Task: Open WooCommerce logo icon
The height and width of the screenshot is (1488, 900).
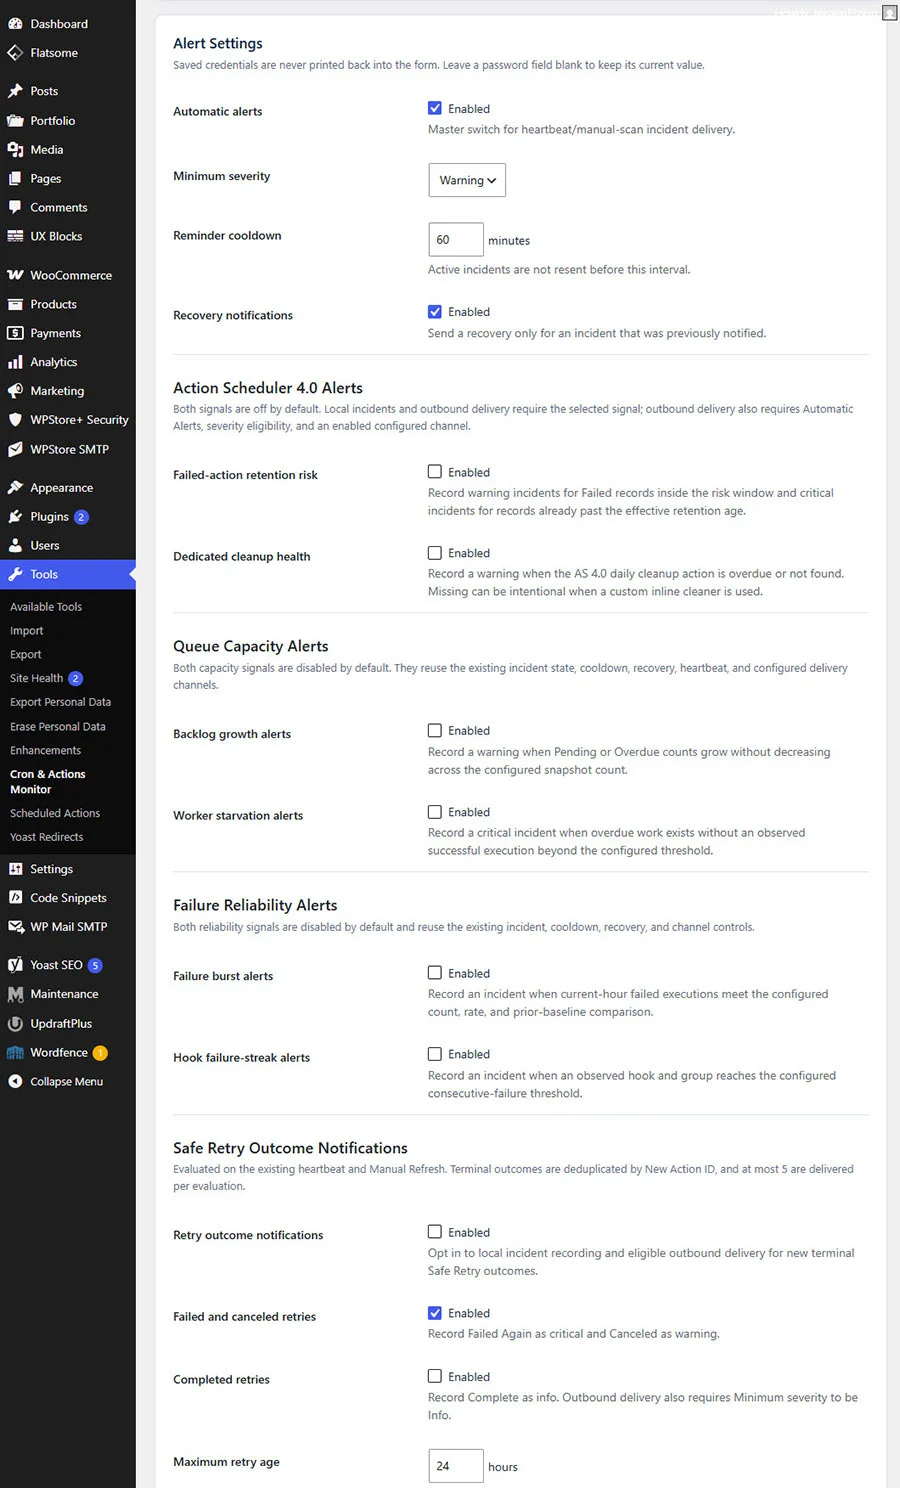Action: click(x=15, y=275)
